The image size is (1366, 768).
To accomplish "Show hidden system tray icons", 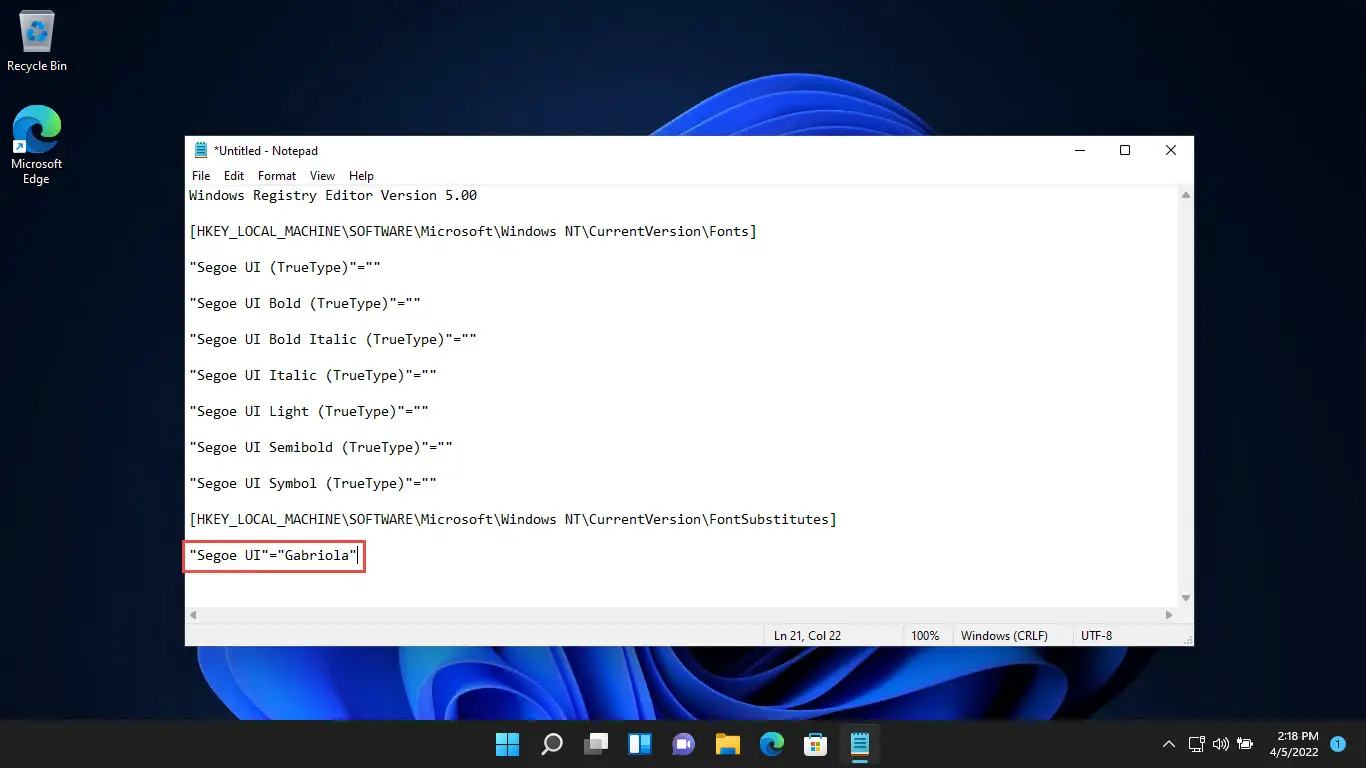I will pos(1168,744).
